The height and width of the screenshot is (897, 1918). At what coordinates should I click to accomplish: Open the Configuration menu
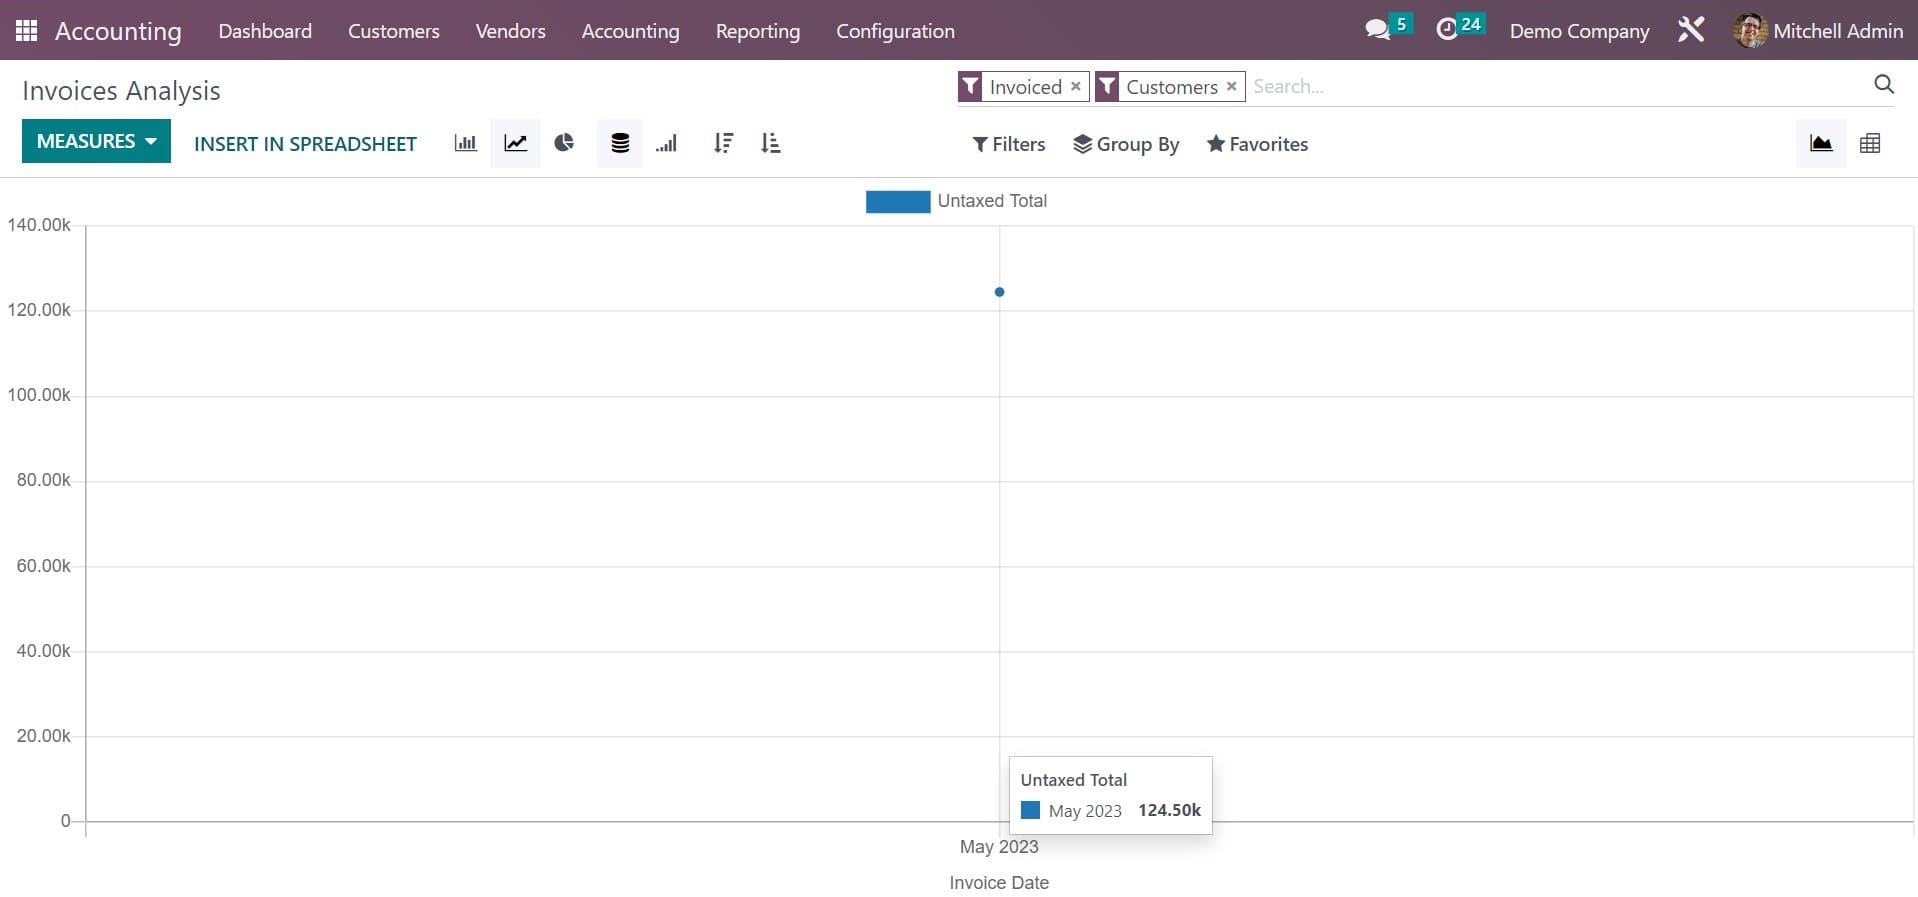(895, 31)
